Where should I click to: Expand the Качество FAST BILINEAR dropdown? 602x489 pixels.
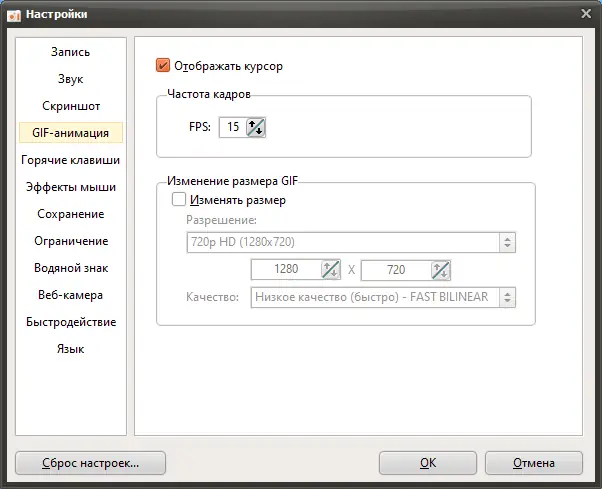click(384, 297)
